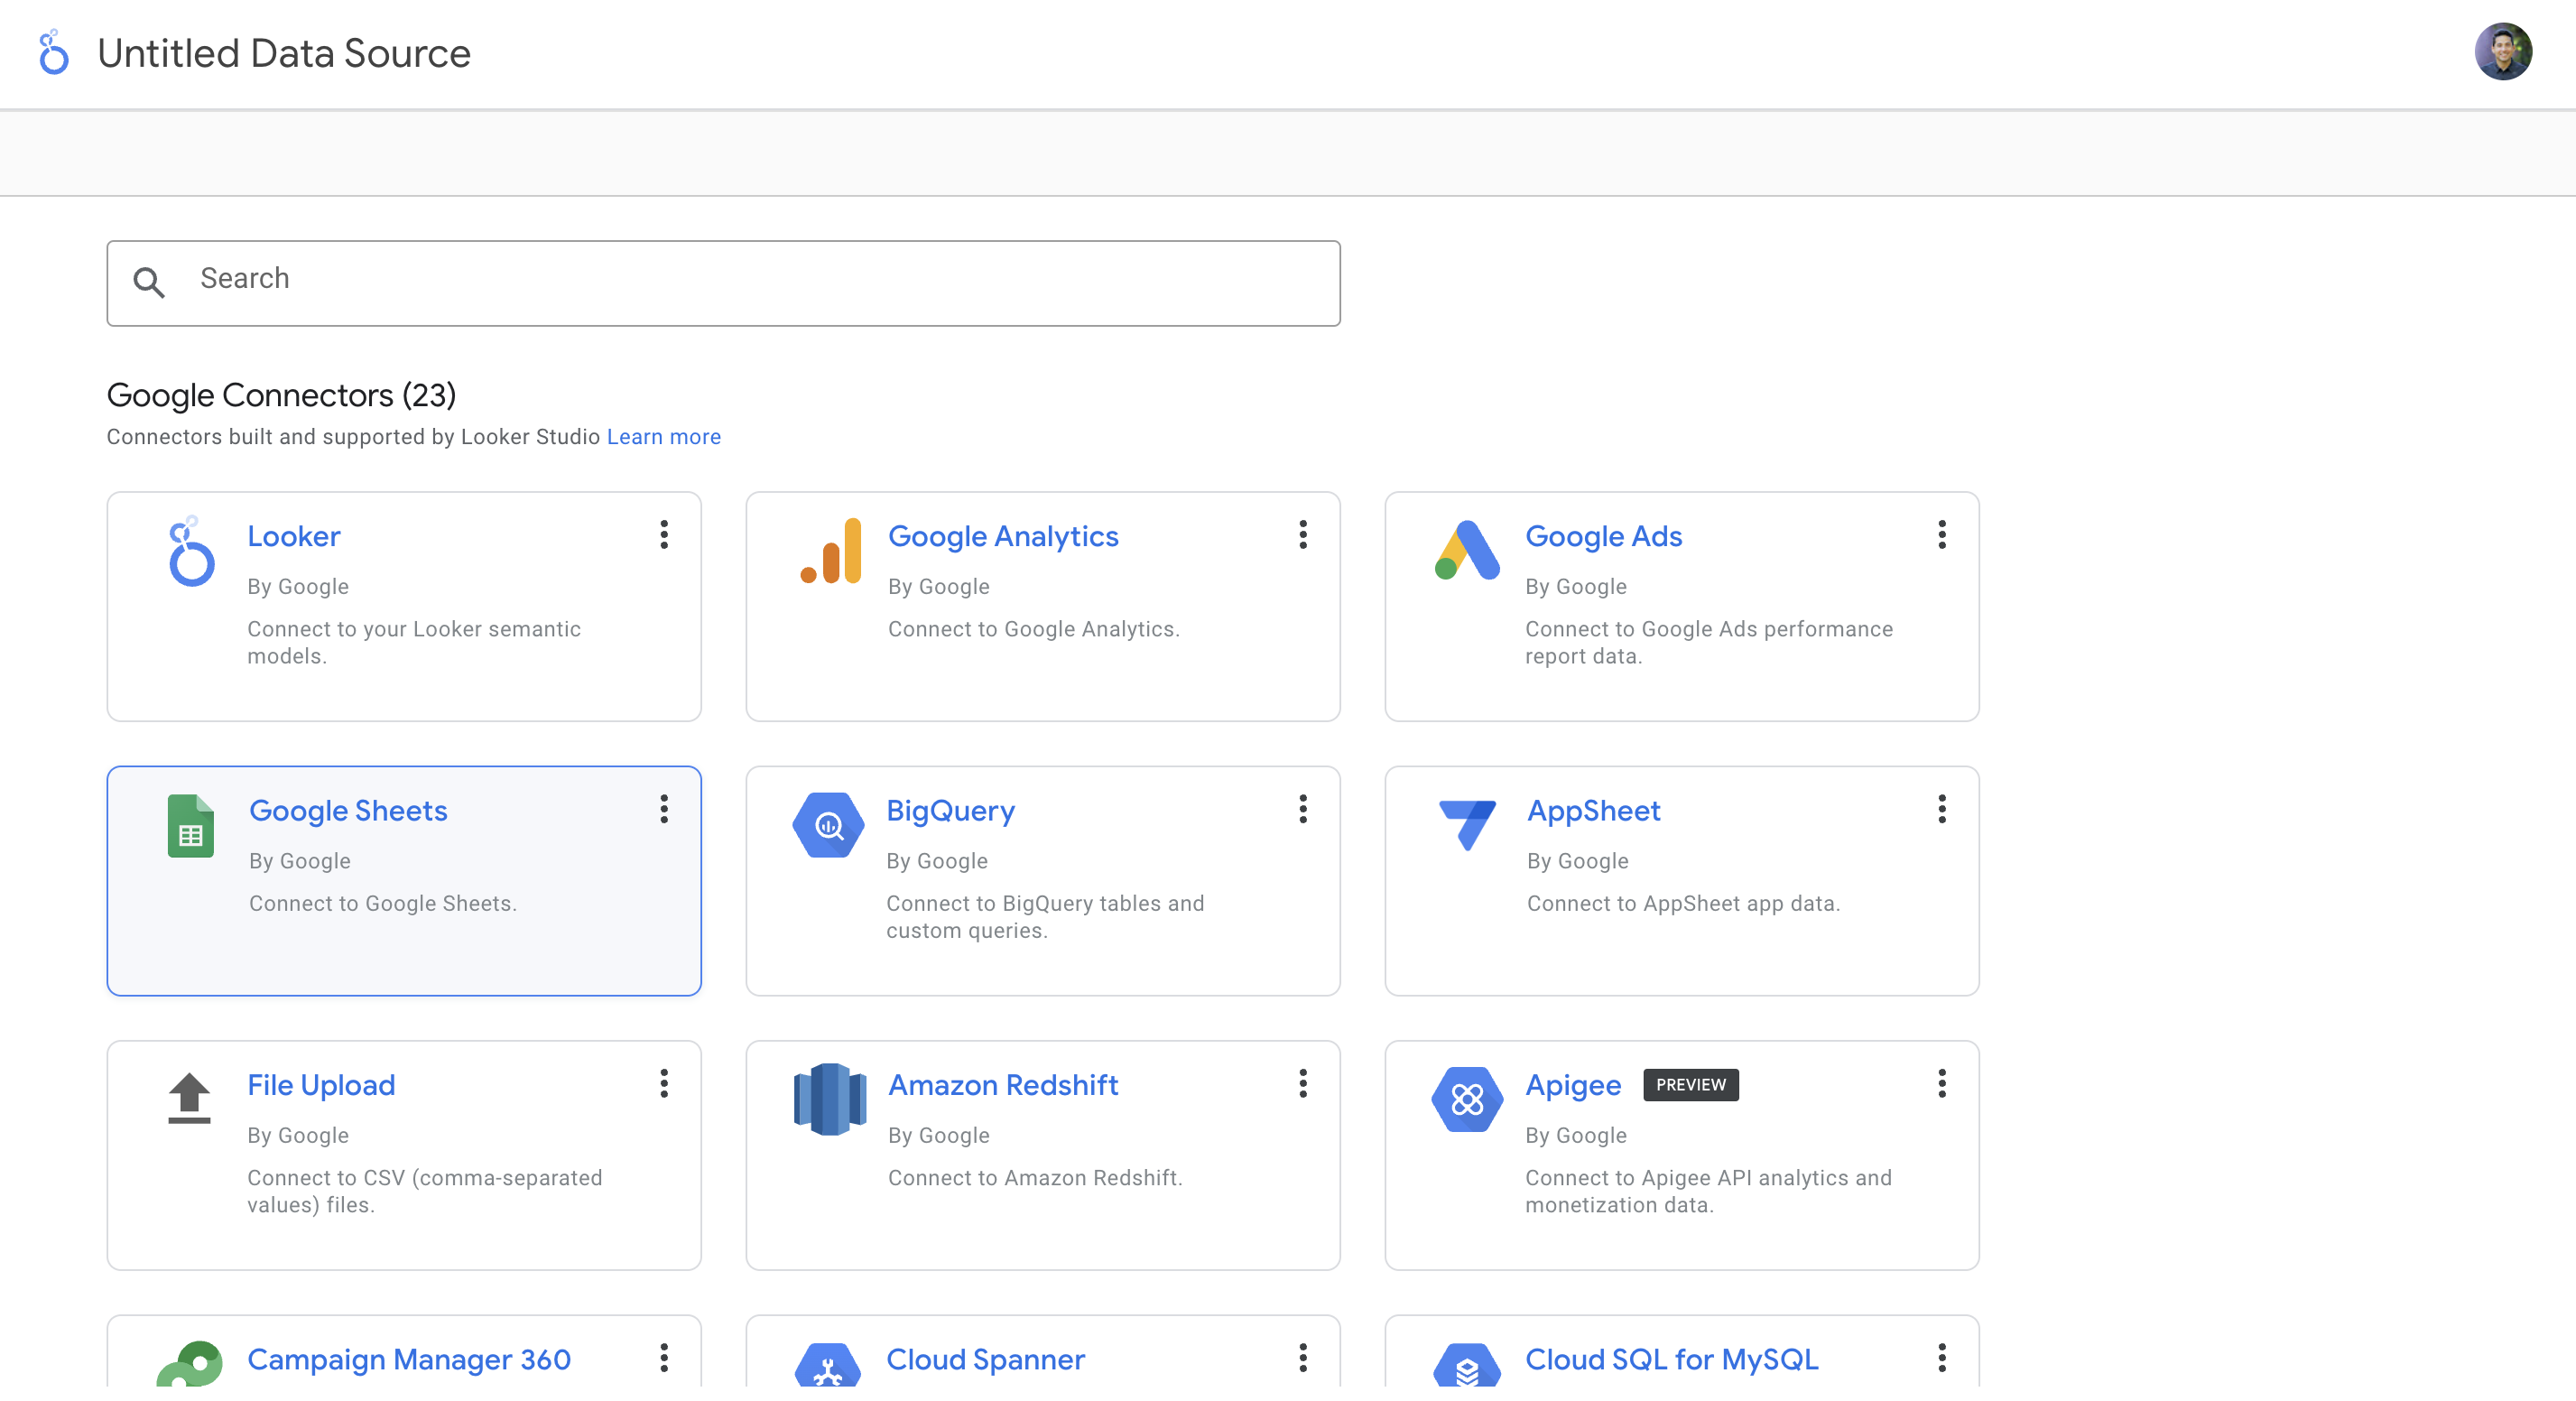Screen dimensions: 2576x1401
Task: Click 'Connect to BigQuery tables and custom queries.'
Action: 1045,917
